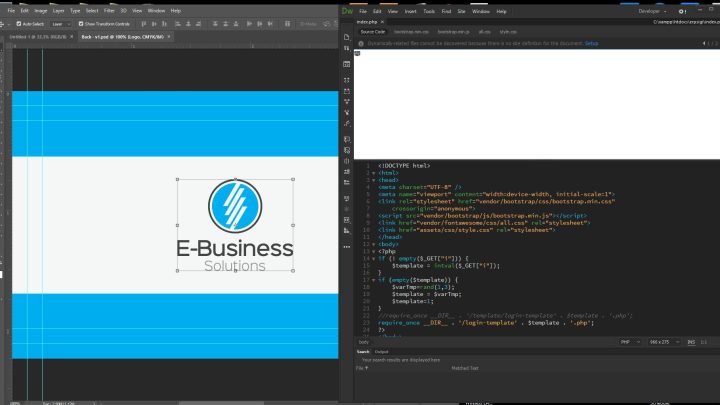Toggle Show Transform Controls checkbox
The width and height of the screenshot is (720, 405).
pyautogui.click(x=81, y=24)
